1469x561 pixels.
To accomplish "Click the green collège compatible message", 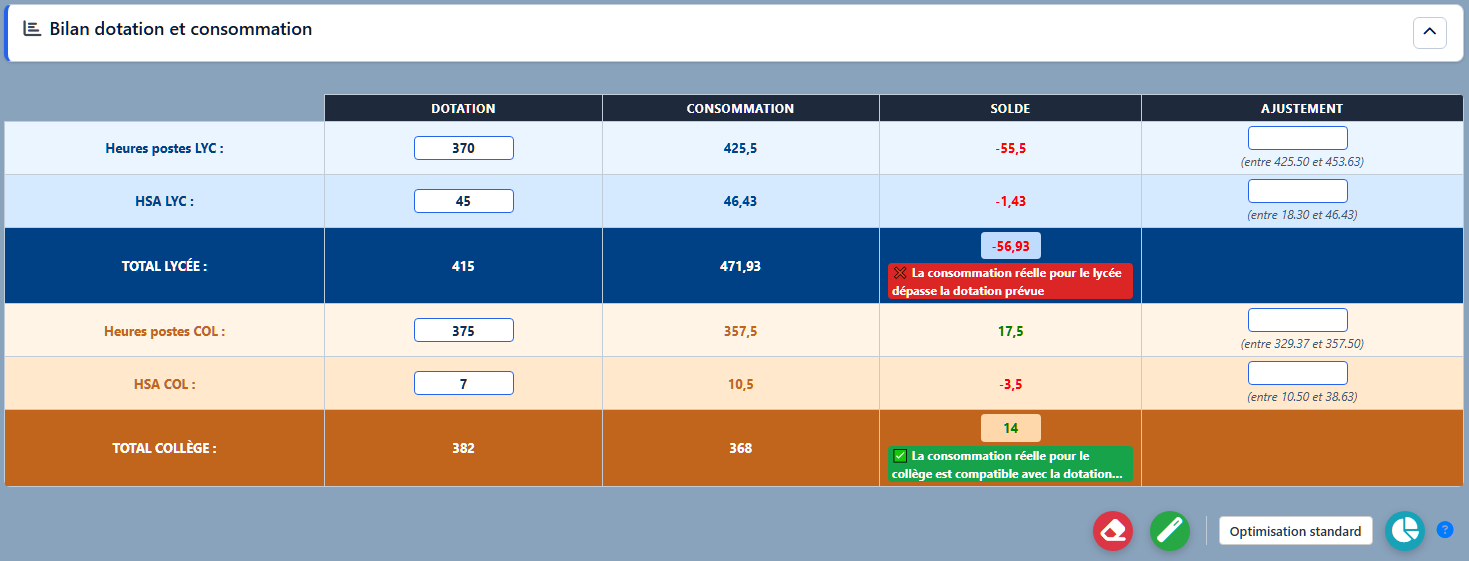I will pos(1011,464).
